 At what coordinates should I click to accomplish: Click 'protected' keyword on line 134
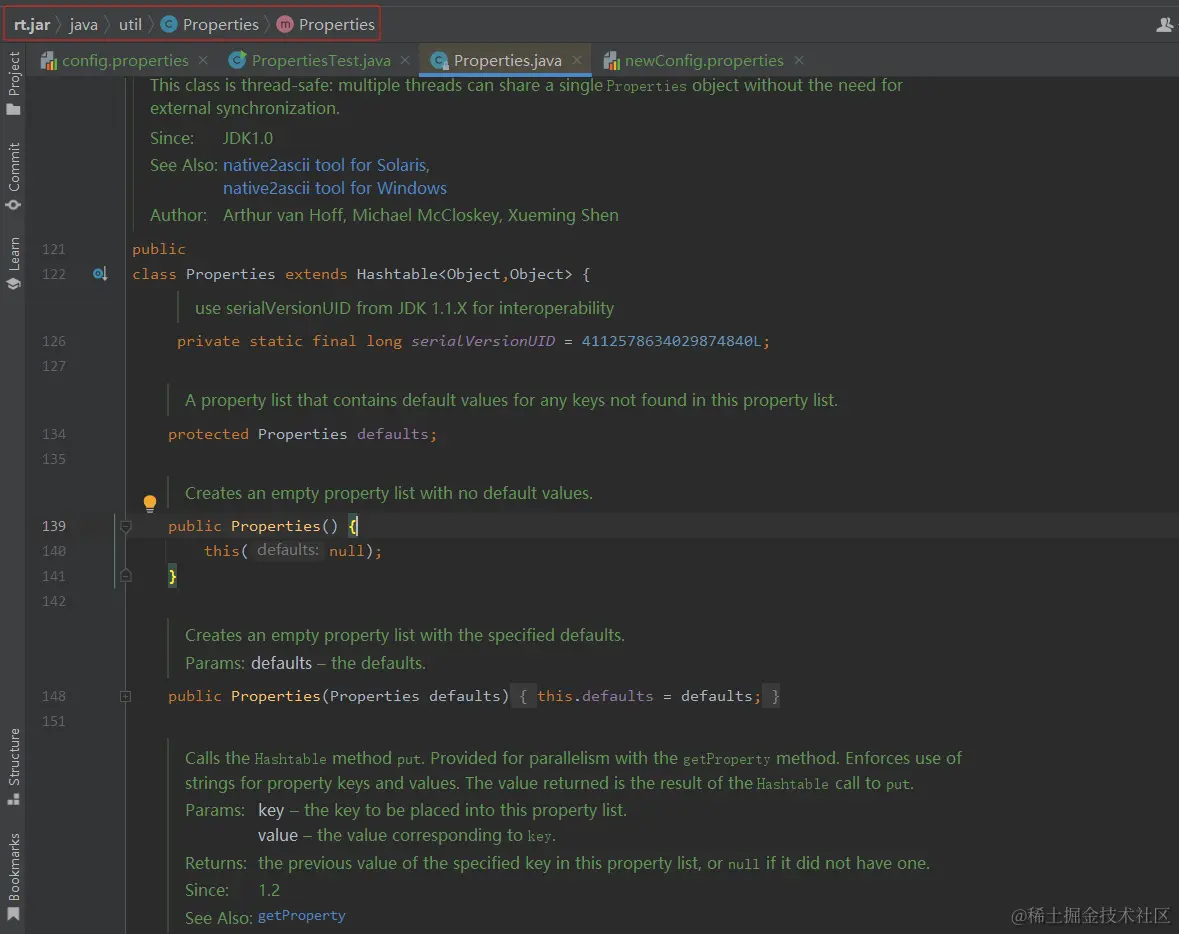[208, 434]
